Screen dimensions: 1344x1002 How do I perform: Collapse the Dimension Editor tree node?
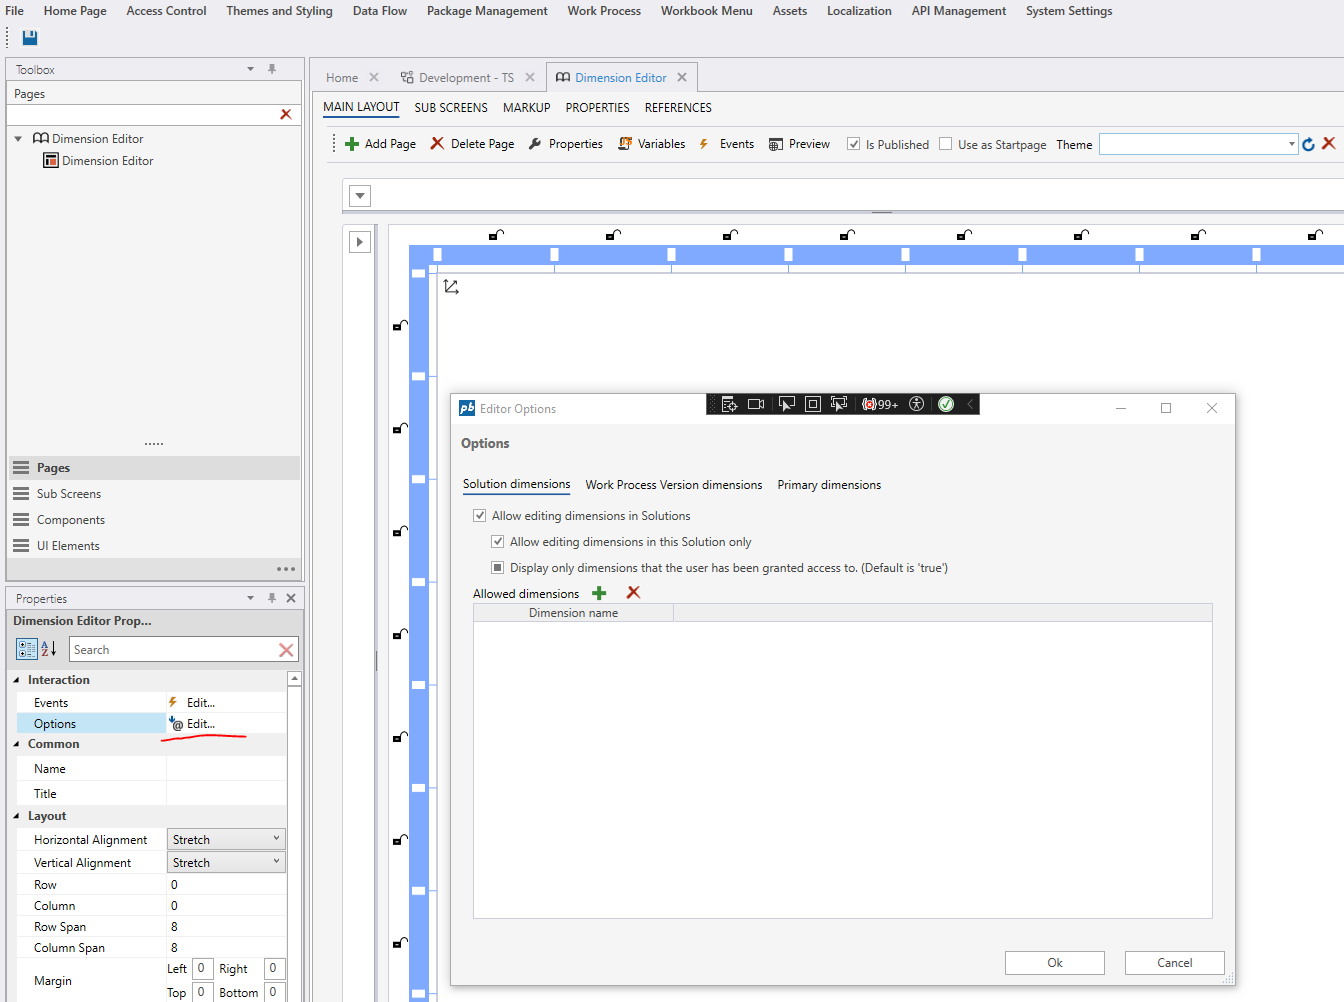point(18,139)
